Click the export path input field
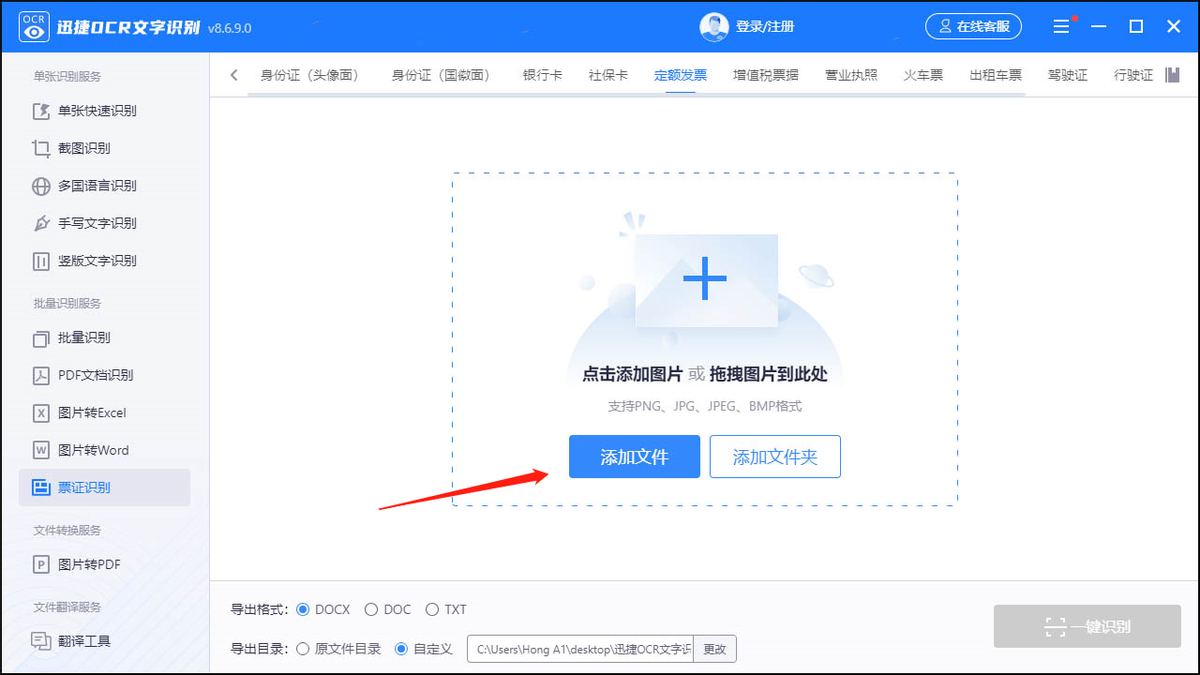Screen dimensions: 1200x675 coord(580,649)
